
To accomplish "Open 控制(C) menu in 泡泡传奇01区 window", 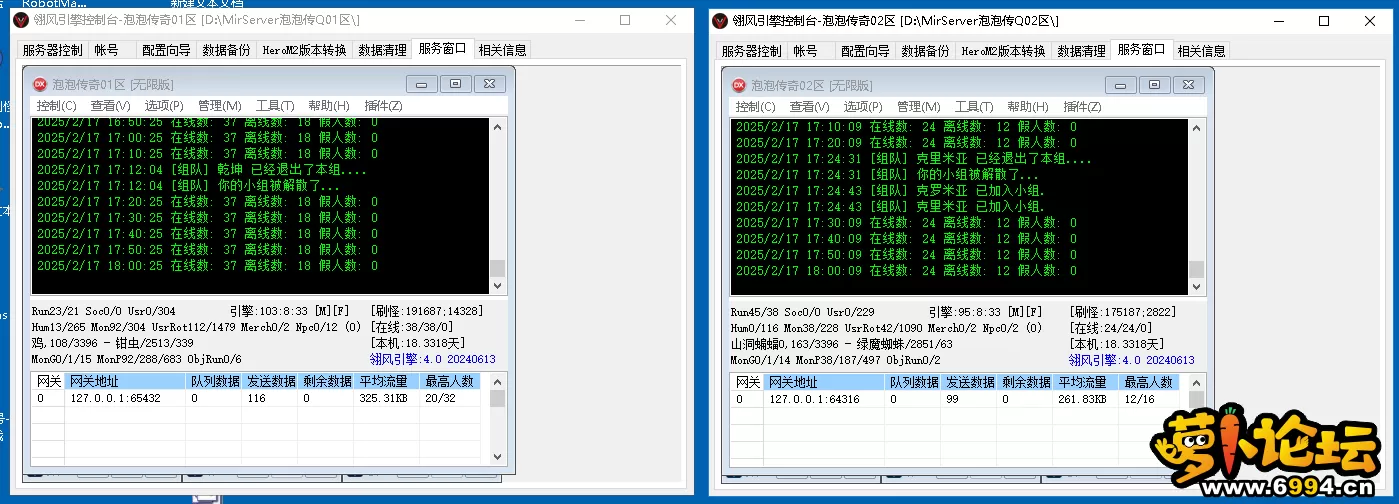I will [x=56, y=106].
